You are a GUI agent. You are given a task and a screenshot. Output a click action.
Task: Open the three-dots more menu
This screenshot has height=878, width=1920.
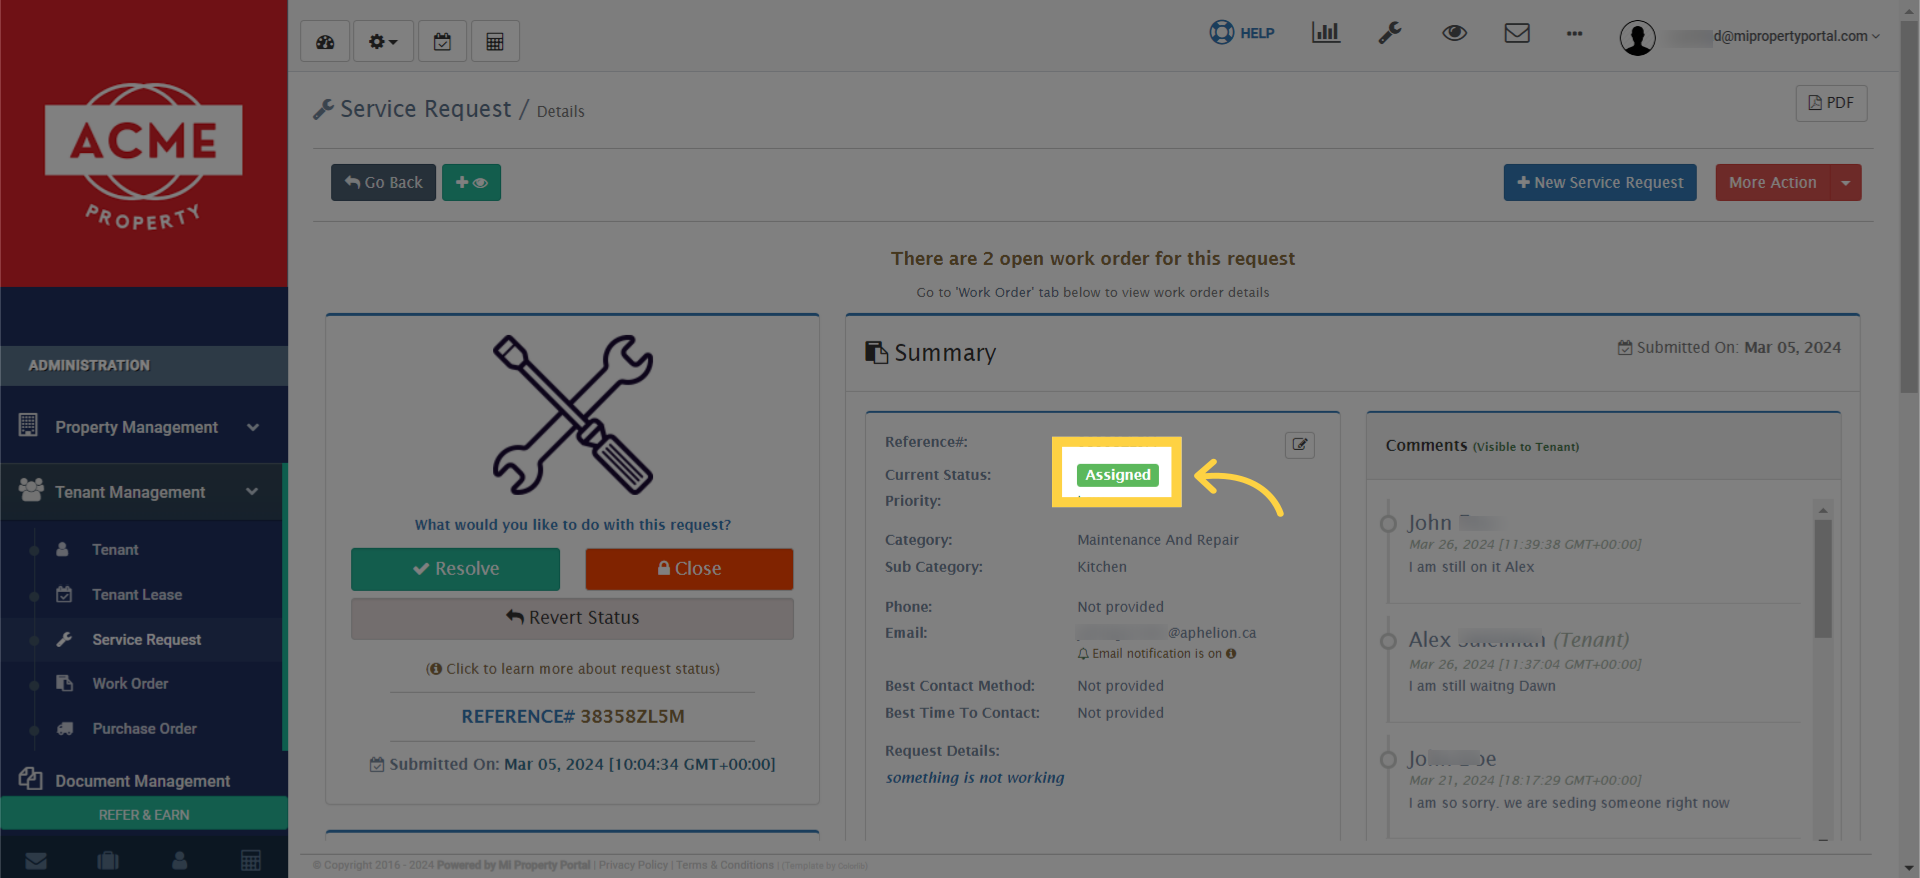(x=1574, y=33)
